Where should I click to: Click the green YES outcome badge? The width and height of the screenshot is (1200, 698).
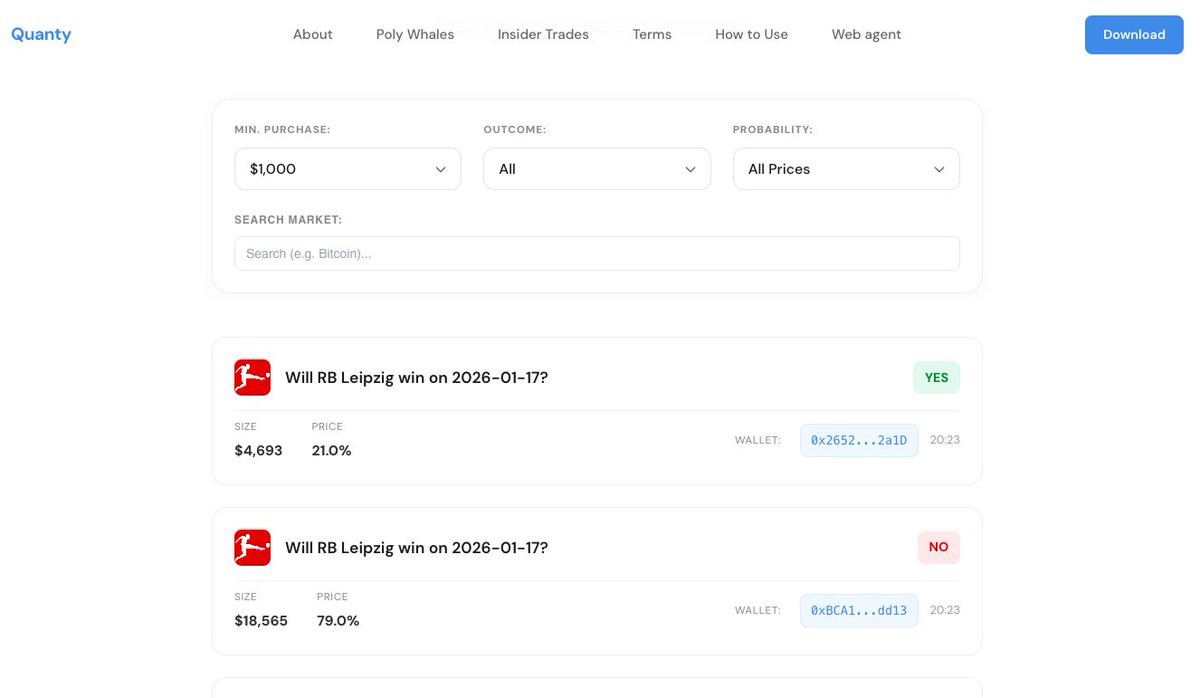[x=936, y=378]
